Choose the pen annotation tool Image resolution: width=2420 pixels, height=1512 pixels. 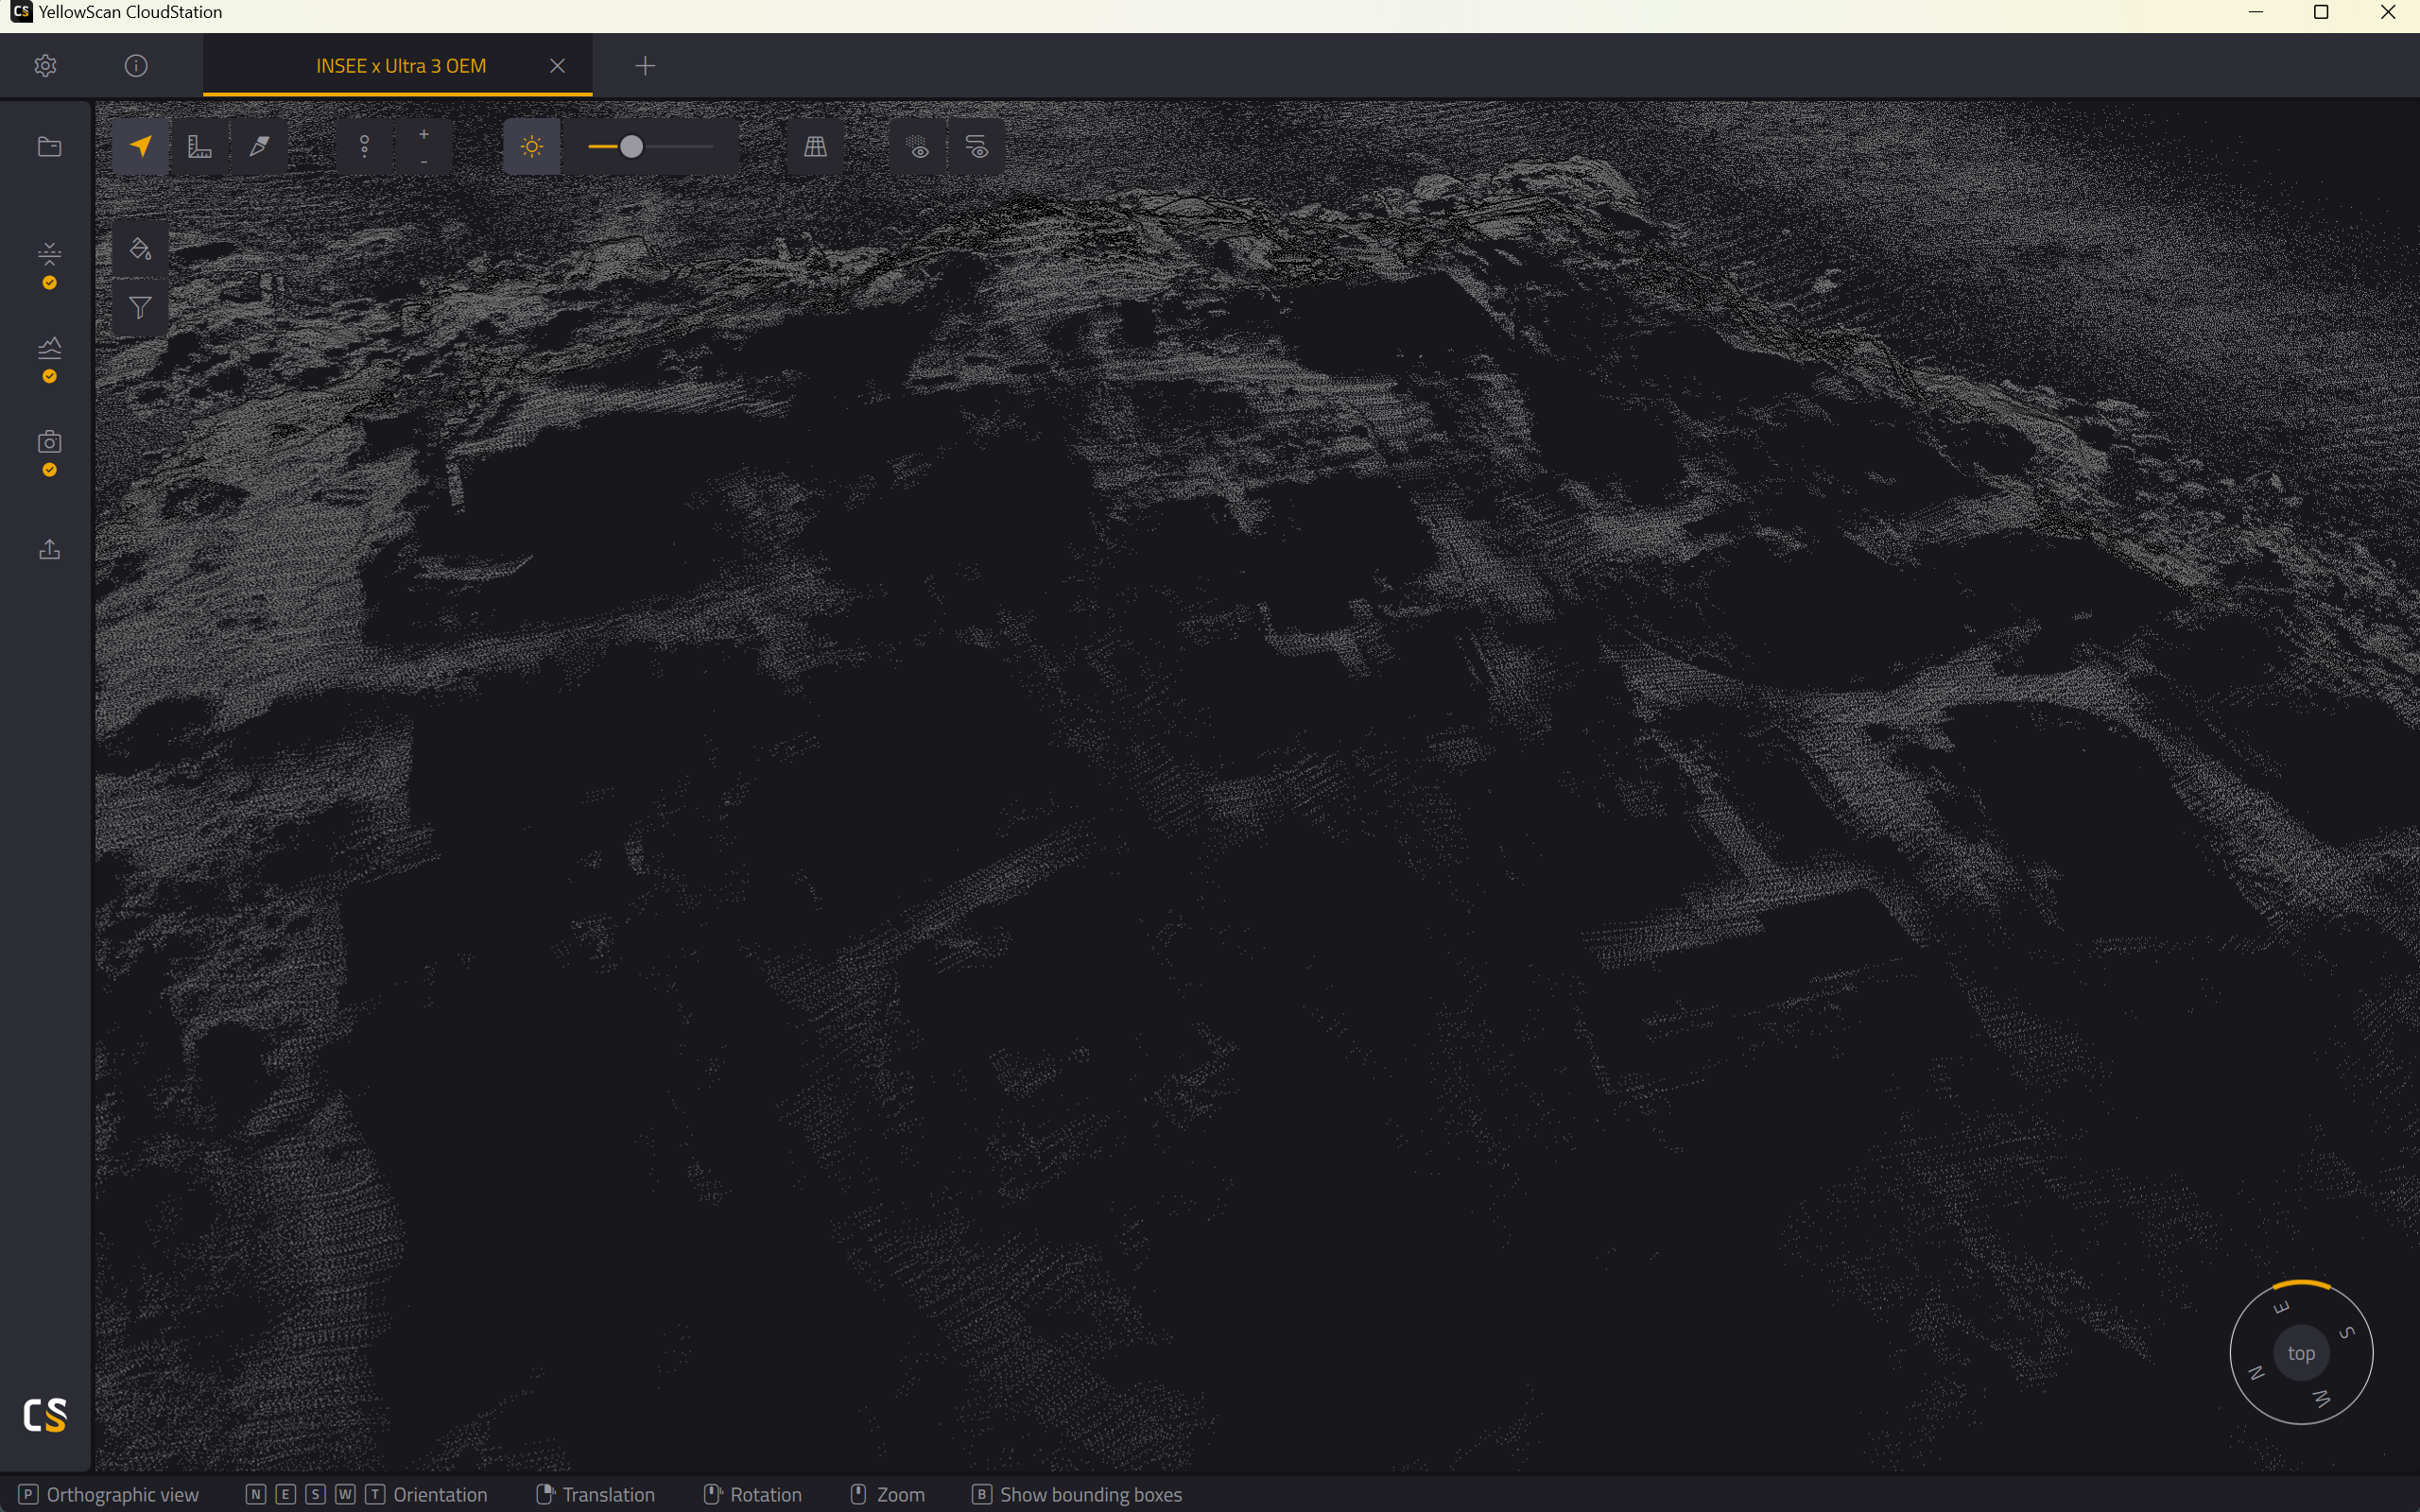[259, 147]
